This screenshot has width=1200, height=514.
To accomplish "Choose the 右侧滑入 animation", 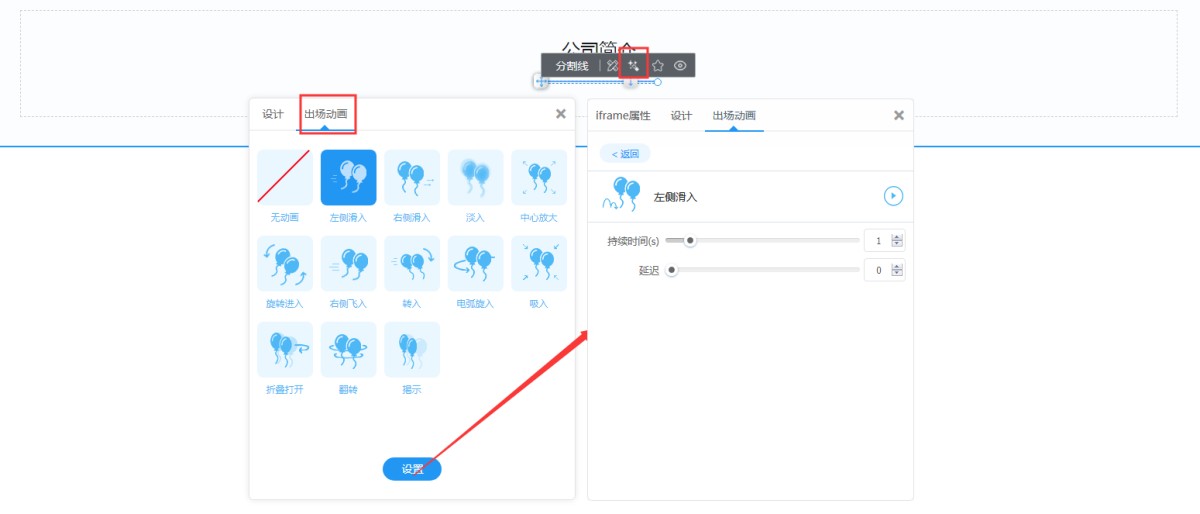I will [x=412, y=178].
